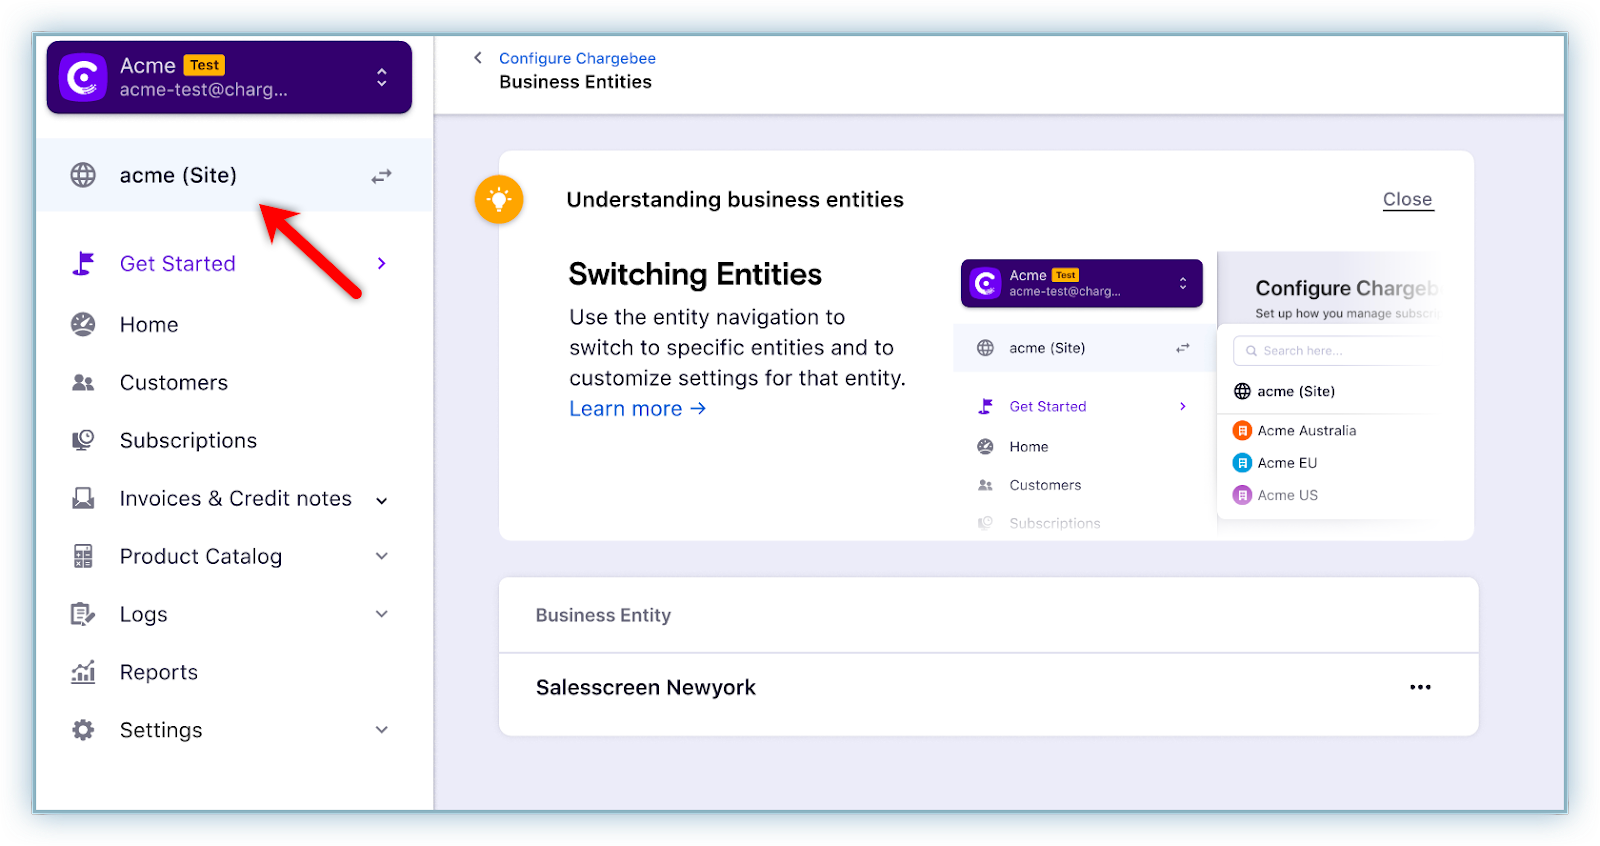
Task: Open the Acme account up-down selector arrows
Action: [x=382, y=77]
